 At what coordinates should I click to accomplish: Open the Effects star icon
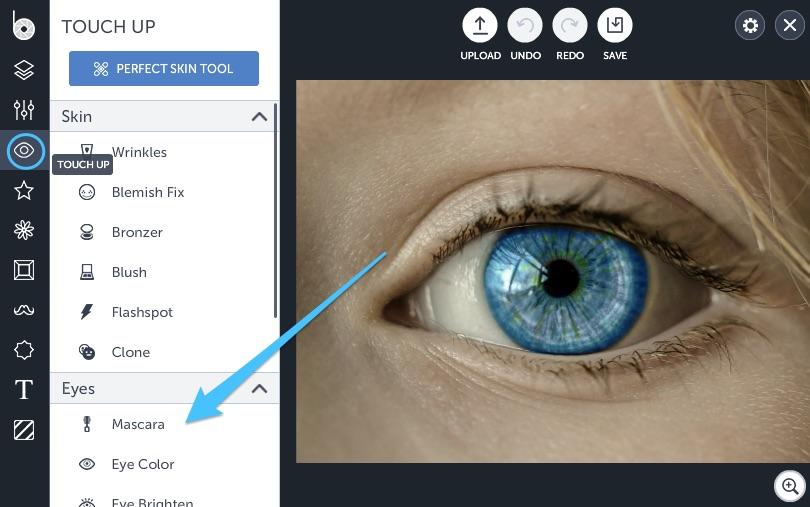pos(24,190)
